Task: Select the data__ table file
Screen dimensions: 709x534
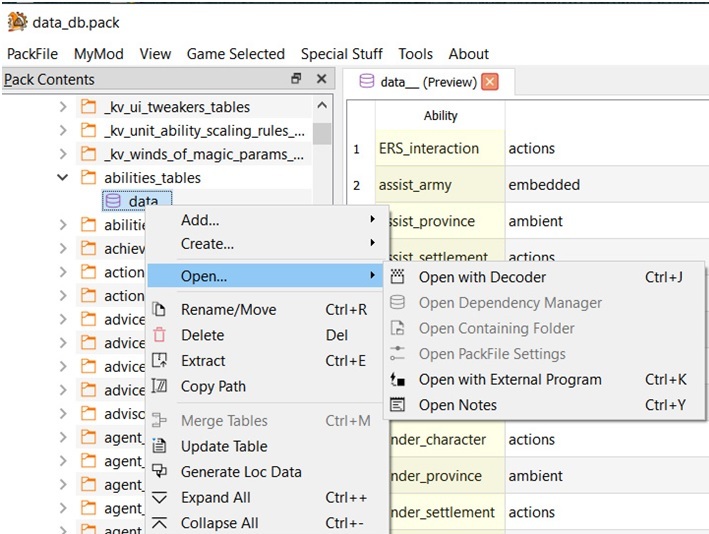Action: 137,201
